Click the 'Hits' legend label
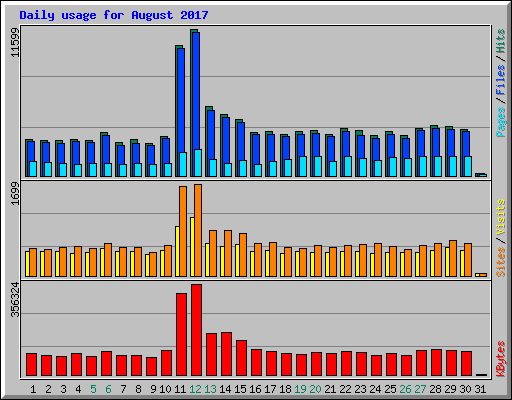Screen dimensions: 512x400 [501, 41]
